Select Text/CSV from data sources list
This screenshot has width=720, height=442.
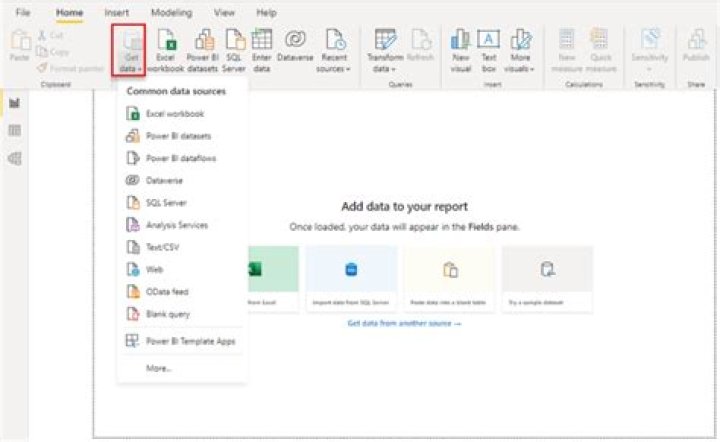162,247
